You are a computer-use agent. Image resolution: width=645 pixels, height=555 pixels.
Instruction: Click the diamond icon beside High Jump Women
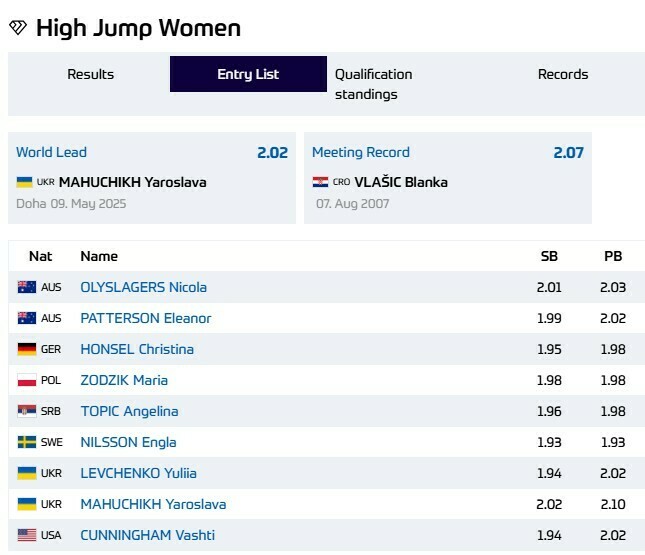coord(17,28)
